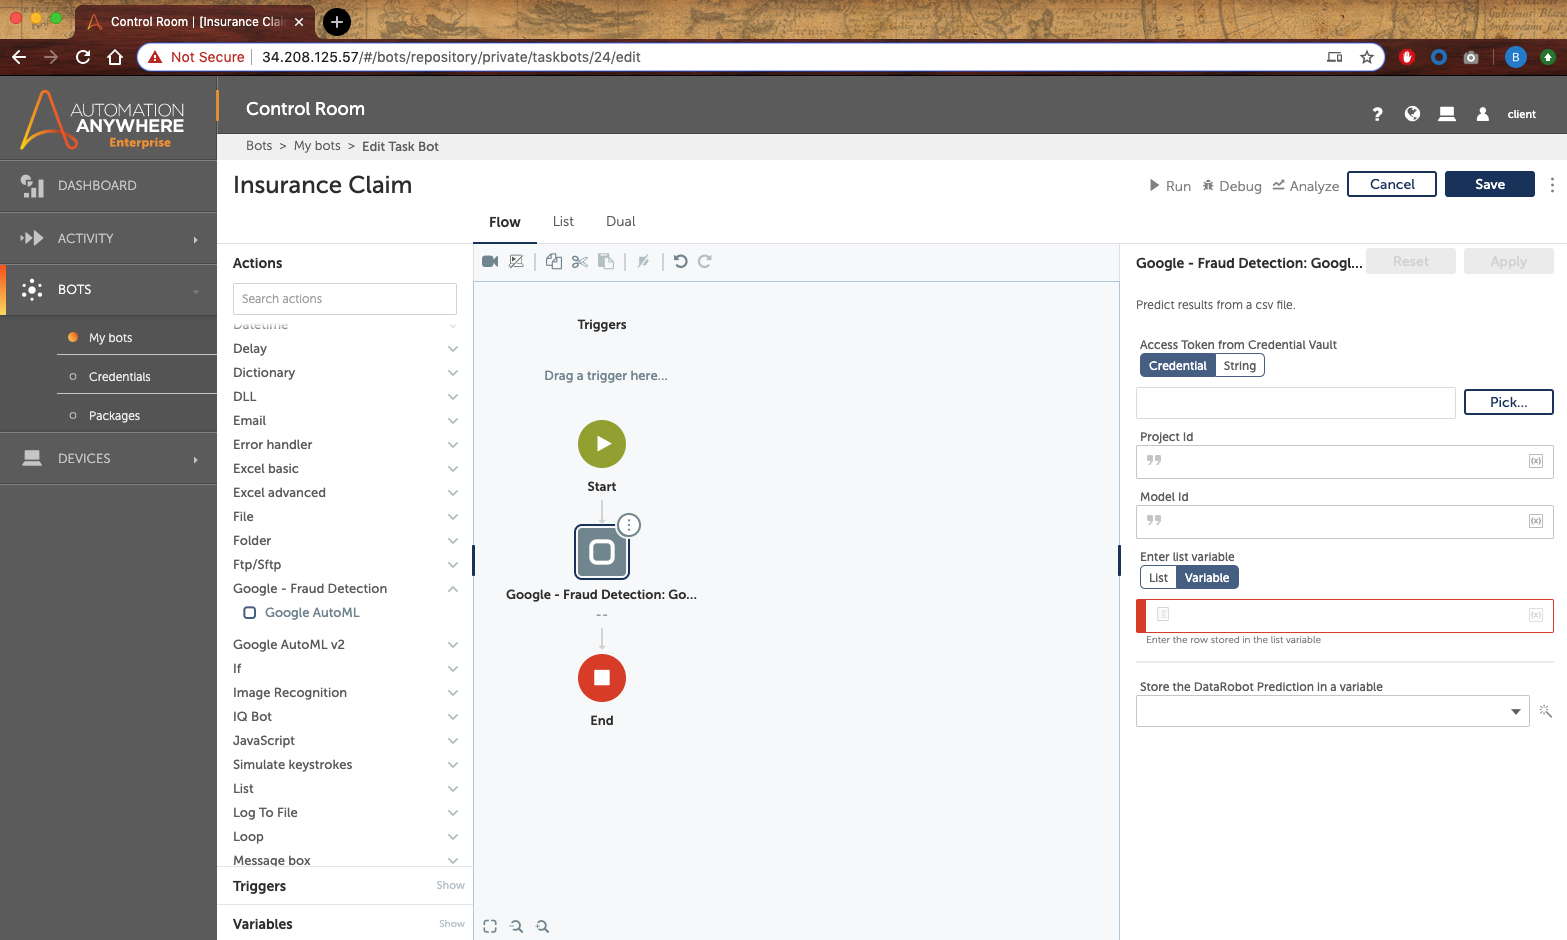Zoom out of the flow canvas
1567x940 pixels.
[516, 926]
